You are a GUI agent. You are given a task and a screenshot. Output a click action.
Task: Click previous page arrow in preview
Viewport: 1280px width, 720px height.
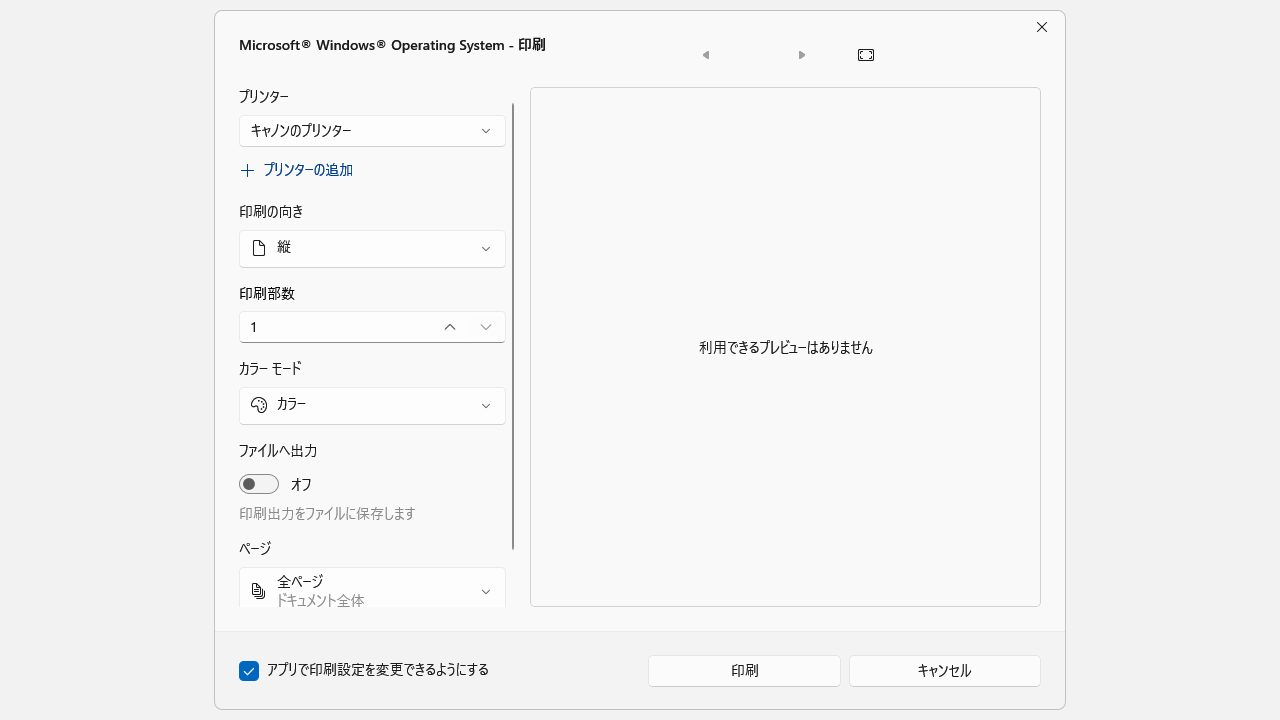tap(706, 55)
